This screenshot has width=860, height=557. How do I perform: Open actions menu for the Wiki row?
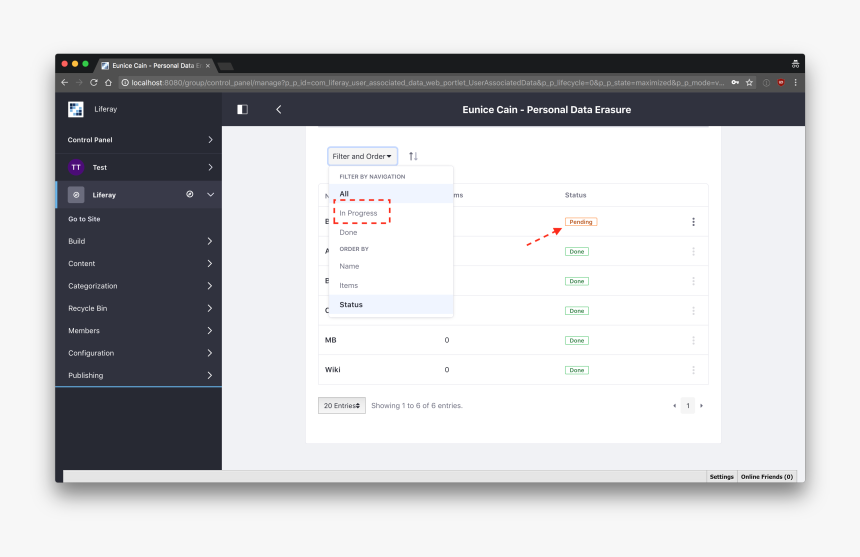pyautogui.click(x=693, y=370)
